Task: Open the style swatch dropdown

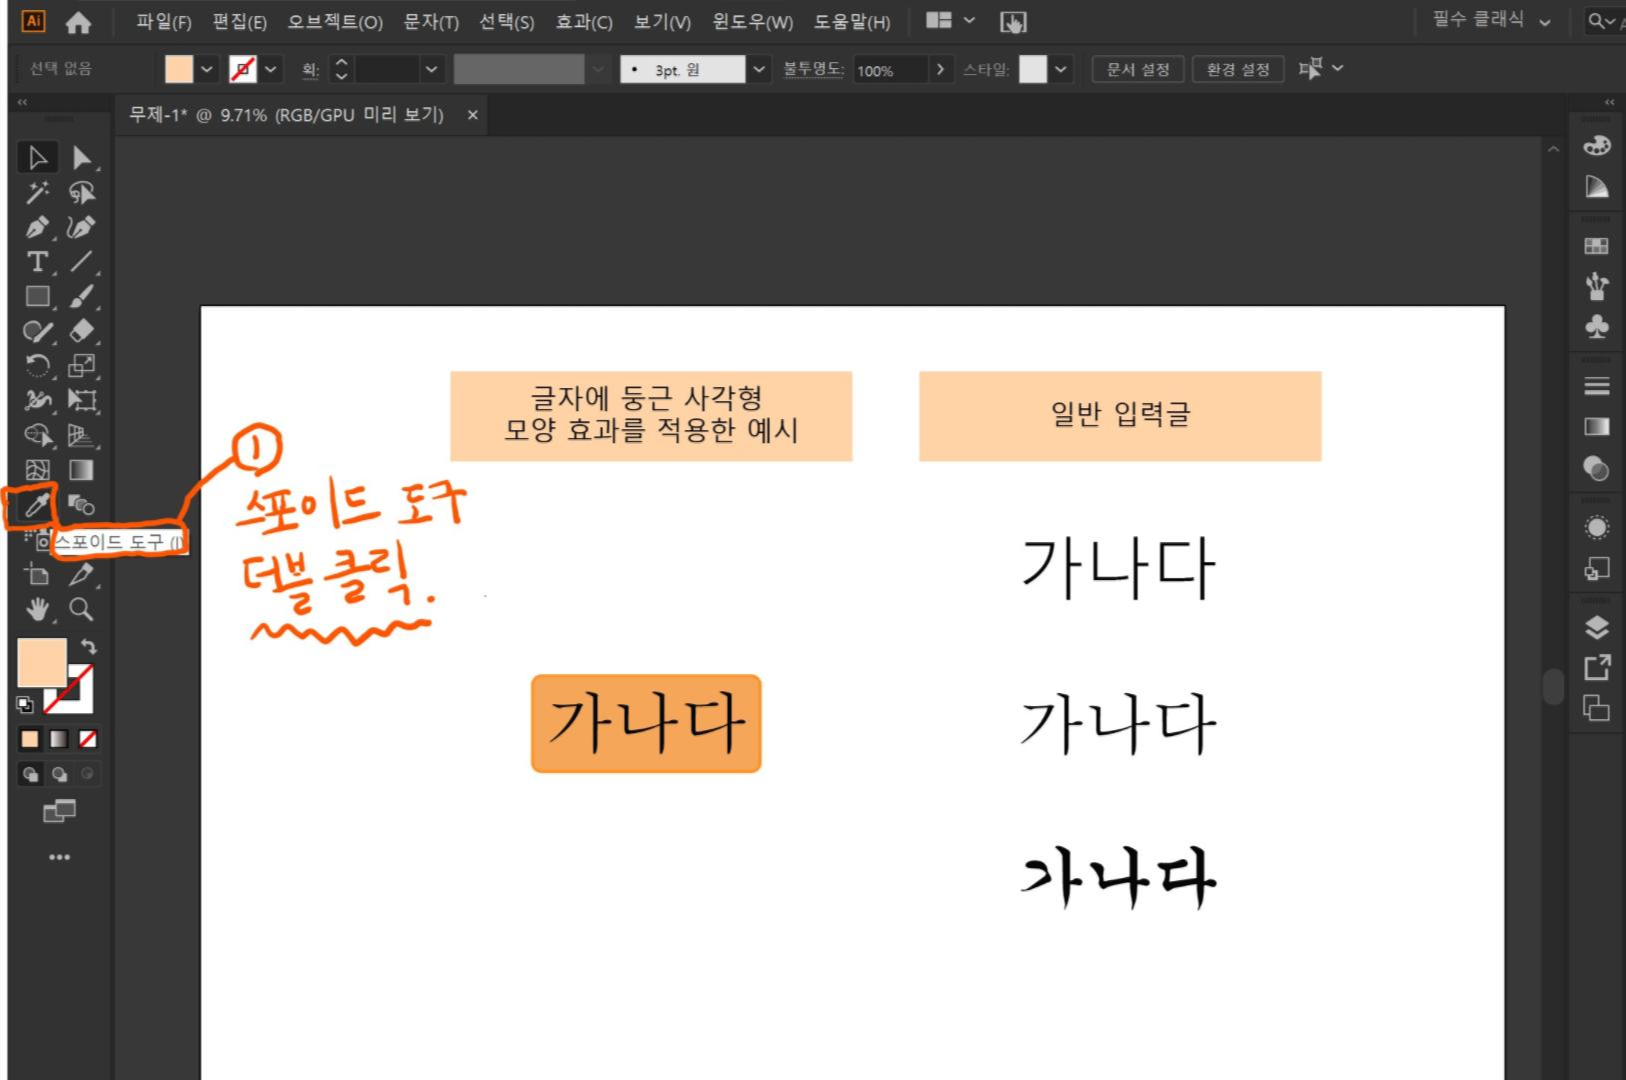Action: pos(1060,69)
